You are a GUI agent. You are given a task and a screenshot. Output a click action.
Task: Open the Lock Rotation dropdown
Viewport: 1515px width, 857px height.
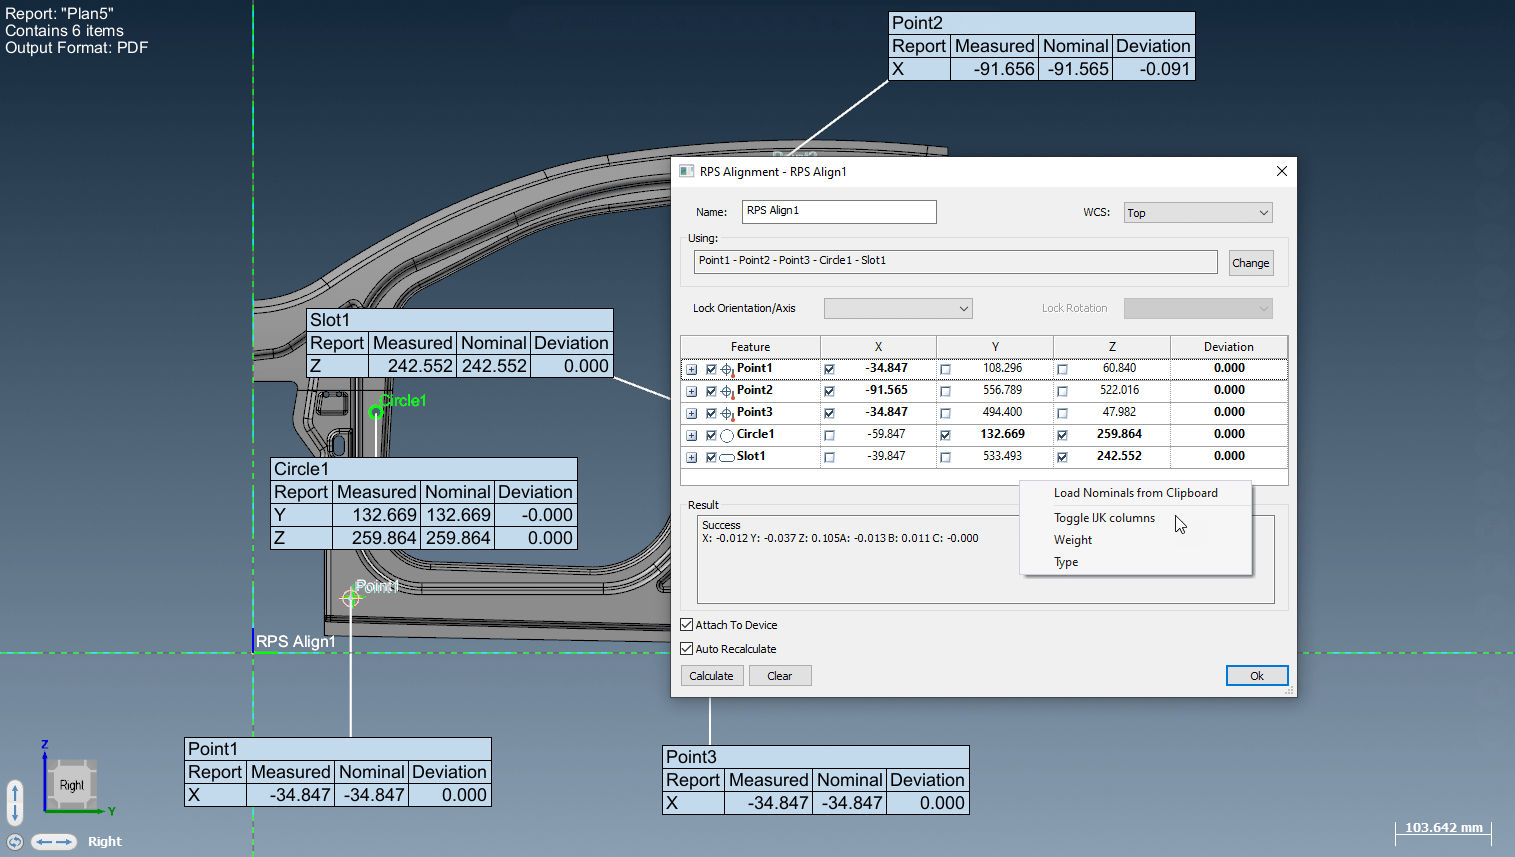(1198, 308)
